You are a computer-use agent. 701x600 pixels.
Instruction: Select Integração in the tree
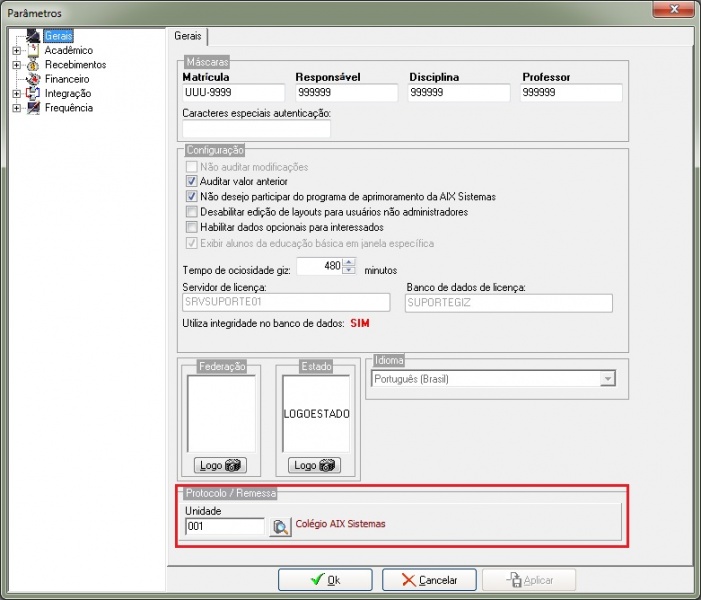(68, 93)
